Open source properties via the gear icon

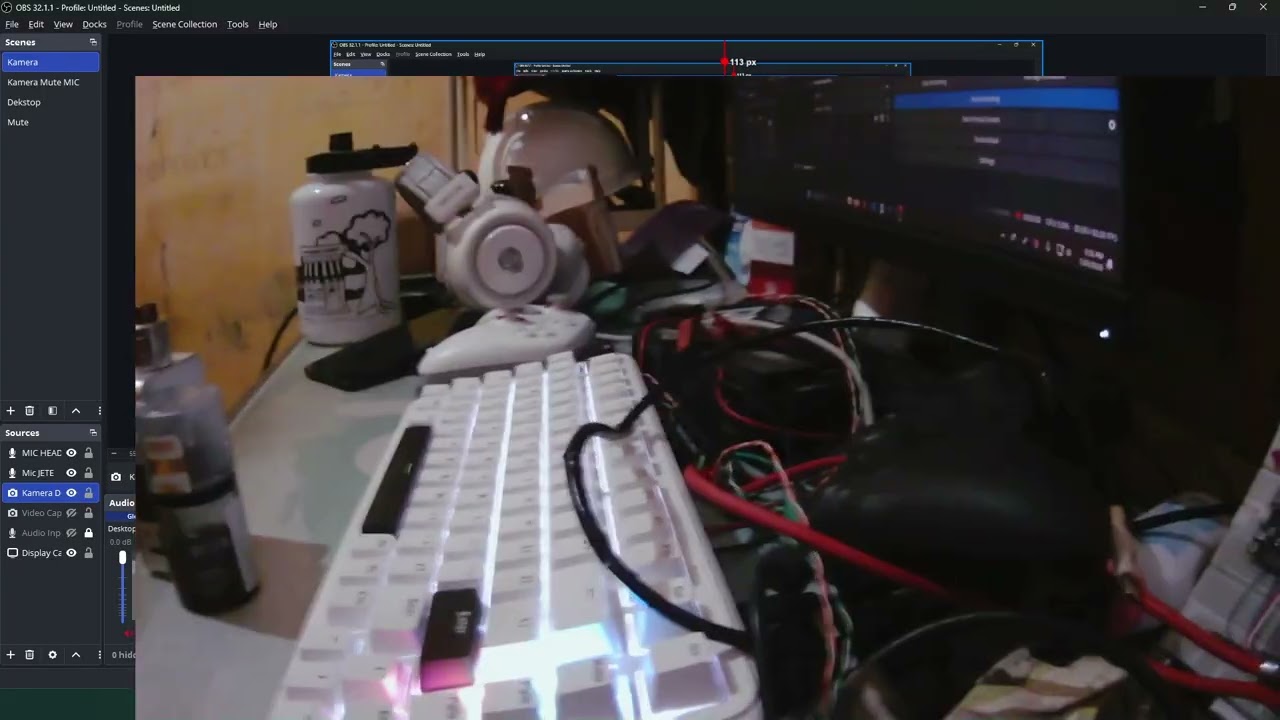tap(53, 655)
